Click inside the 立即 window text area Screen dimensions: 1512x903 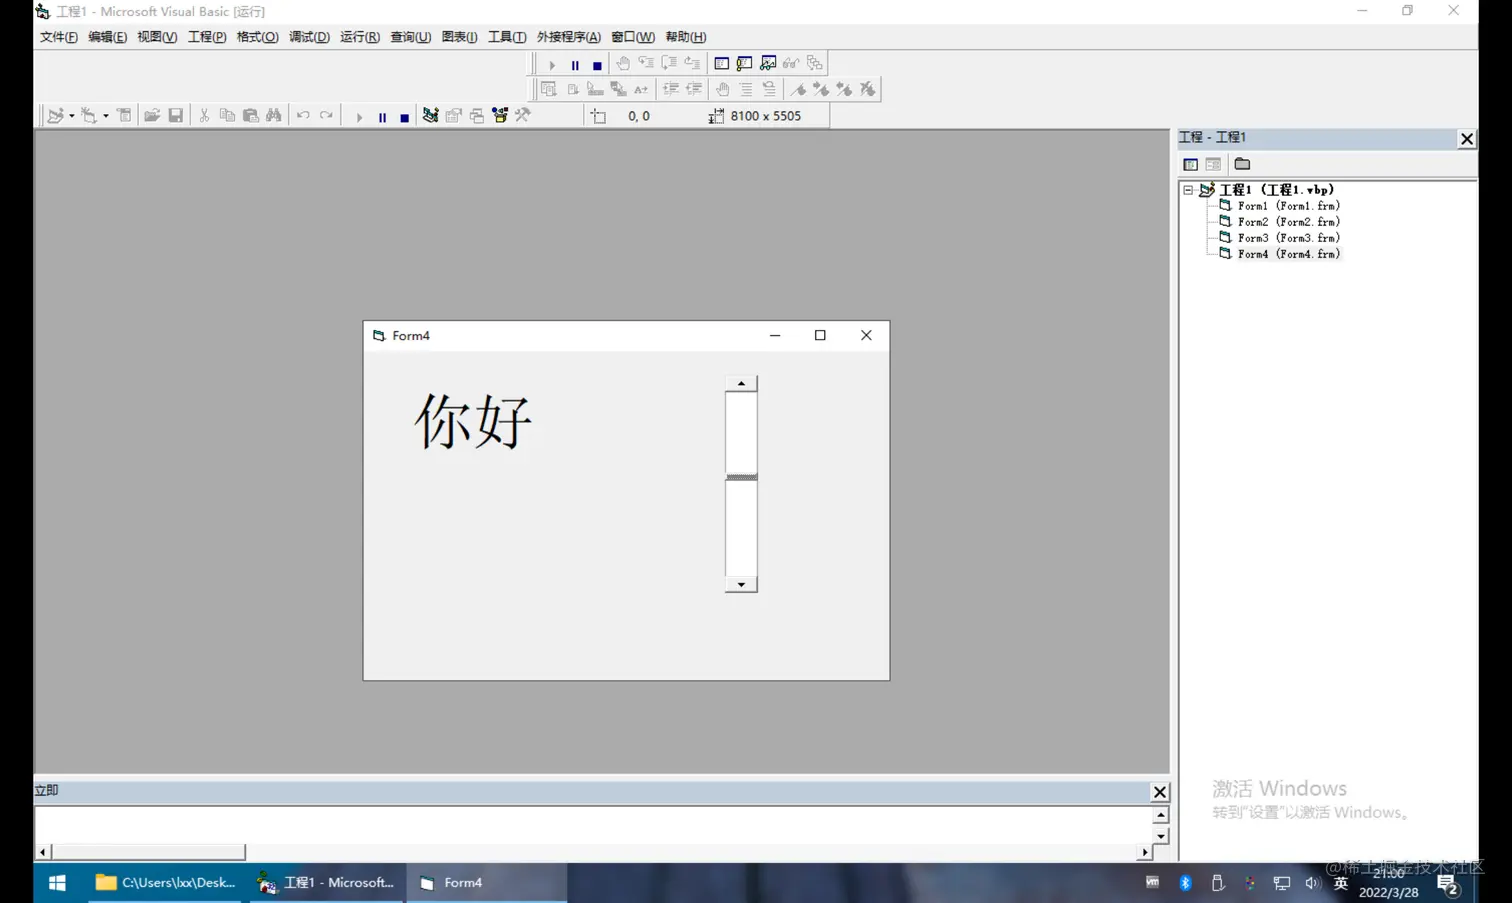click(x=593, y=824)
